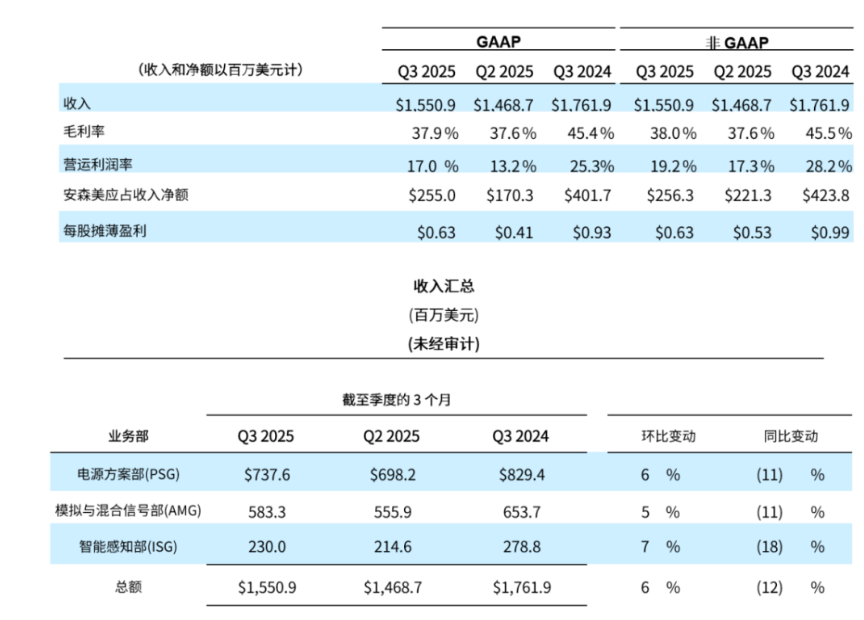This screenshot has height=620, width=864.
Task: Click the 45.5% gross margin value
Action: (x=829, y=133)
